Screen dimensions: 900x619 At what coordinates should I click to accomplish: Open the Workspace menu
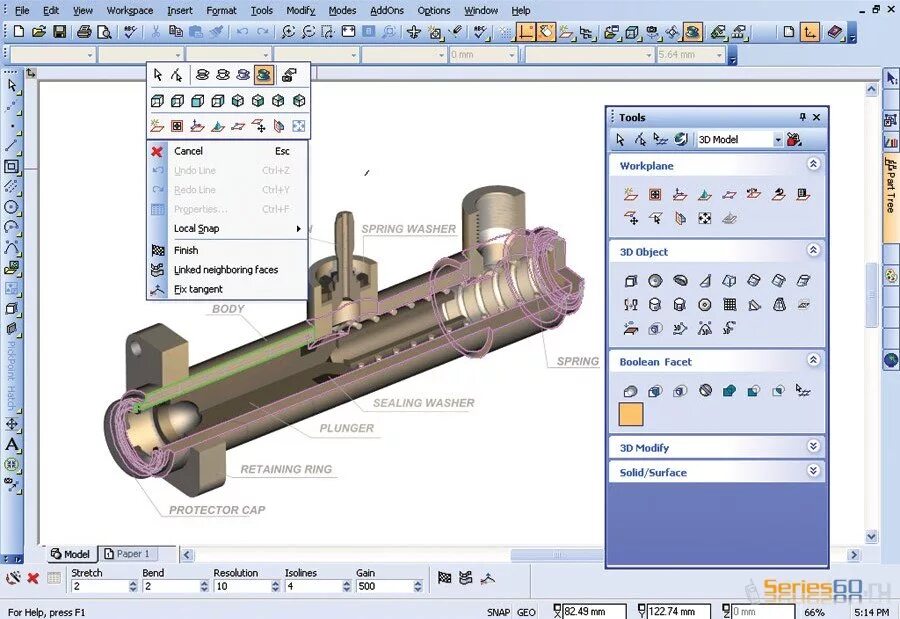pyautogui.click(x=130, y=10)
